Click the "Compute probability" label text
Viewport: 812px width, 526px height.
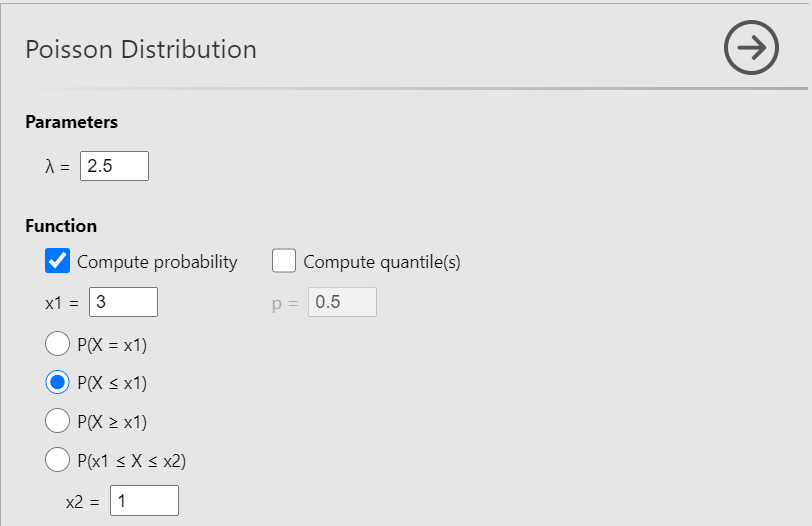click(x=157, y=262)
